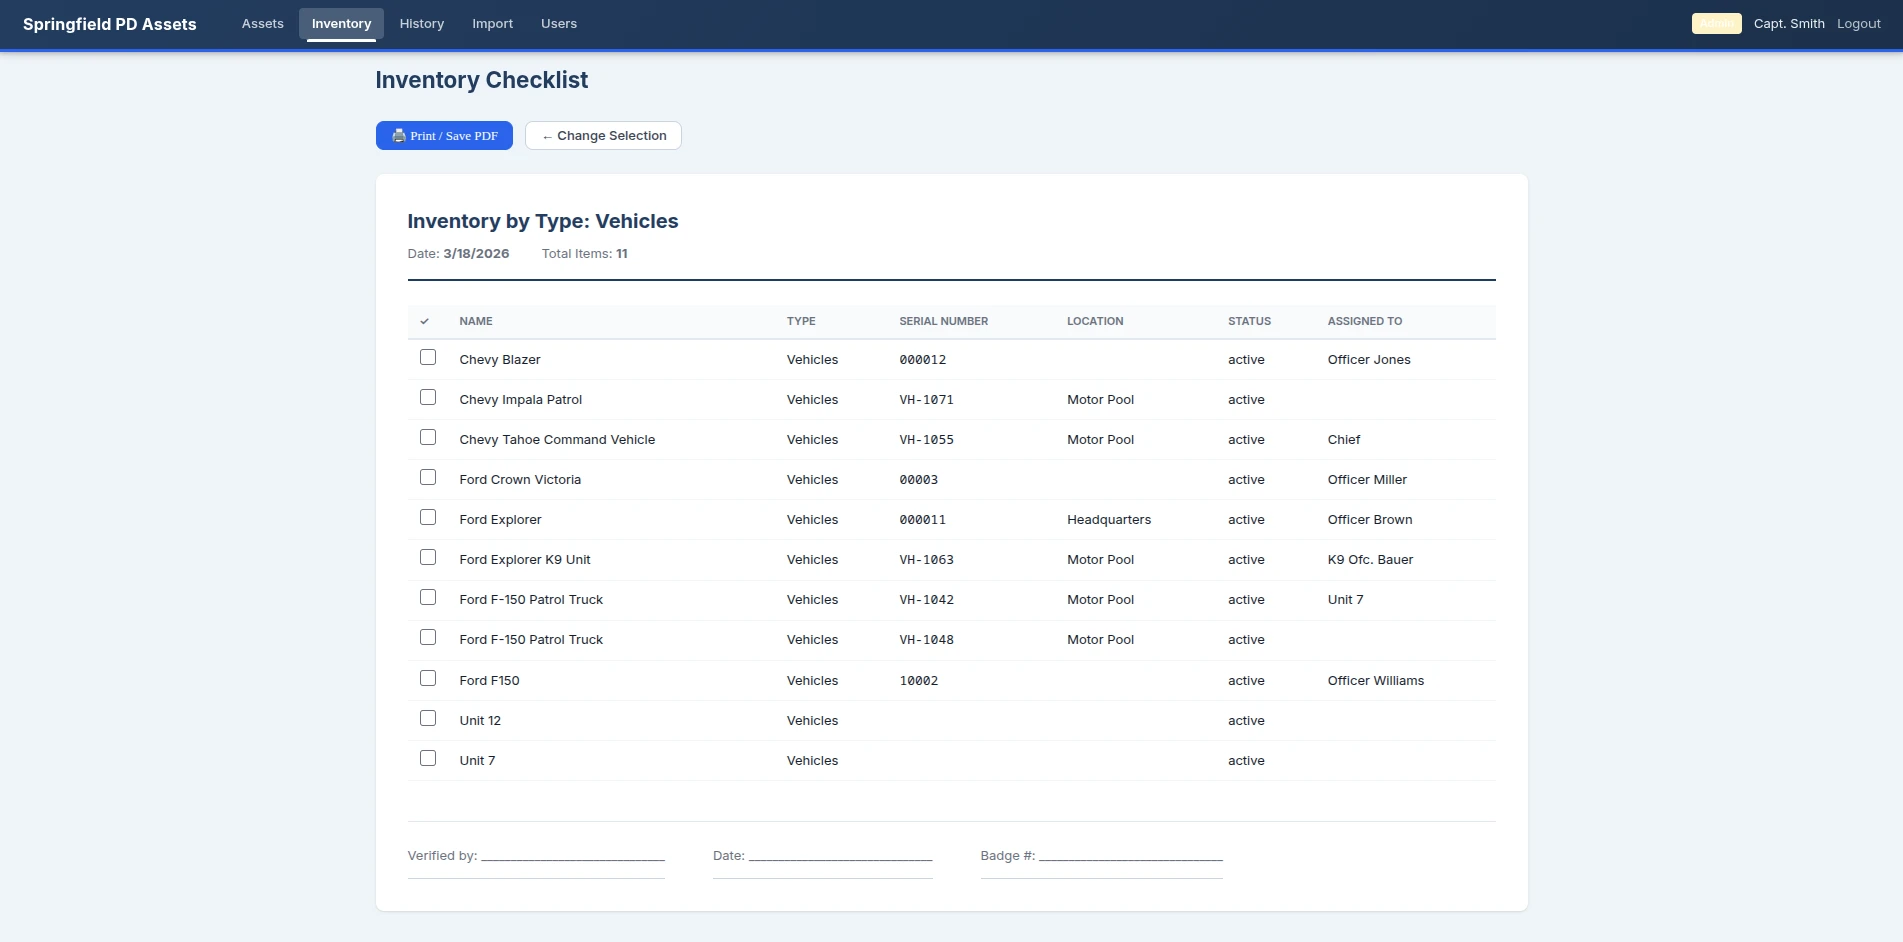Mark the Ford F150 checkbox
This screenshot has width=1903, height=942.
428,678
